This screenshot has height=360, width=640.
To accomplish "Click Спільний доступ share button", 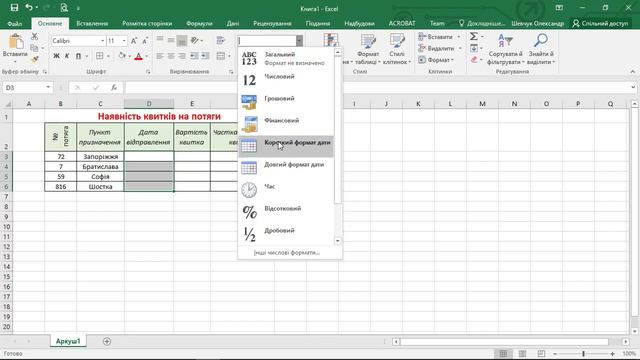I will point(600,24).
